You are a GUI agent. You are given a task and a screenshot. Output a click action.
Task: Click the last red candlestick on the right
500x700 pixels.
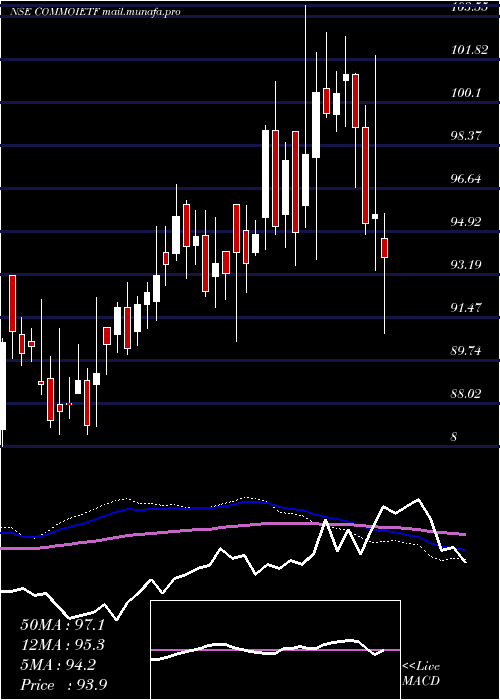click(x=384, y=248)
